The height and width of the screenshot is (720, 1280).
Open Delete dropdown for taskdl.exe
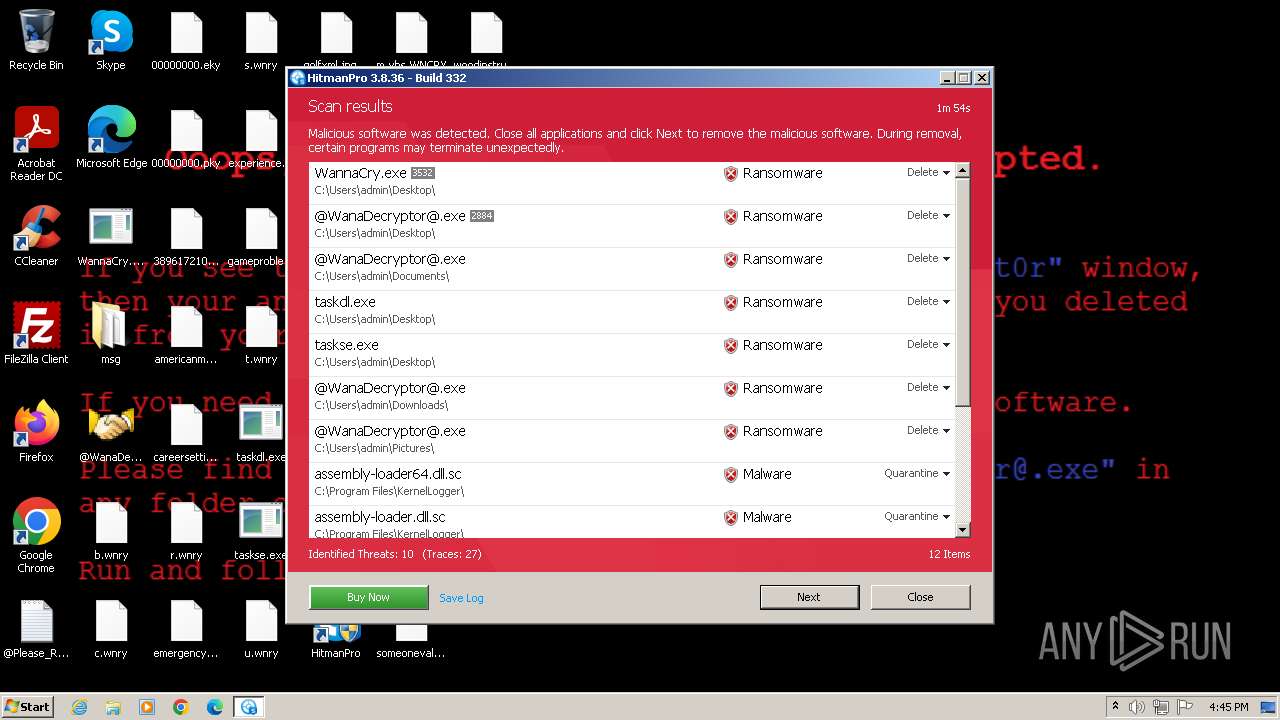click(x=928, y=301)
